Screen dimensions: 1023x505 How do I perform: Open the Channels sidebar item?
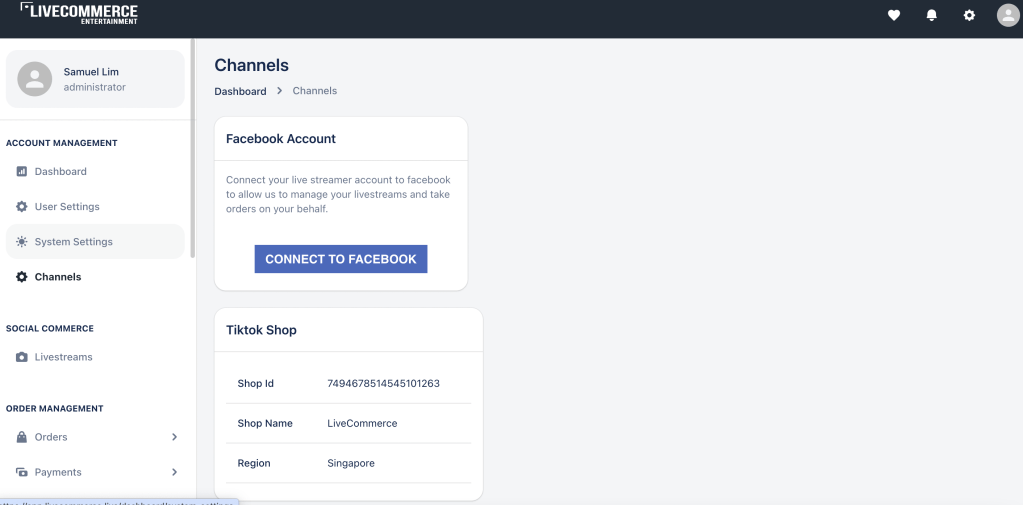[58, 277]
